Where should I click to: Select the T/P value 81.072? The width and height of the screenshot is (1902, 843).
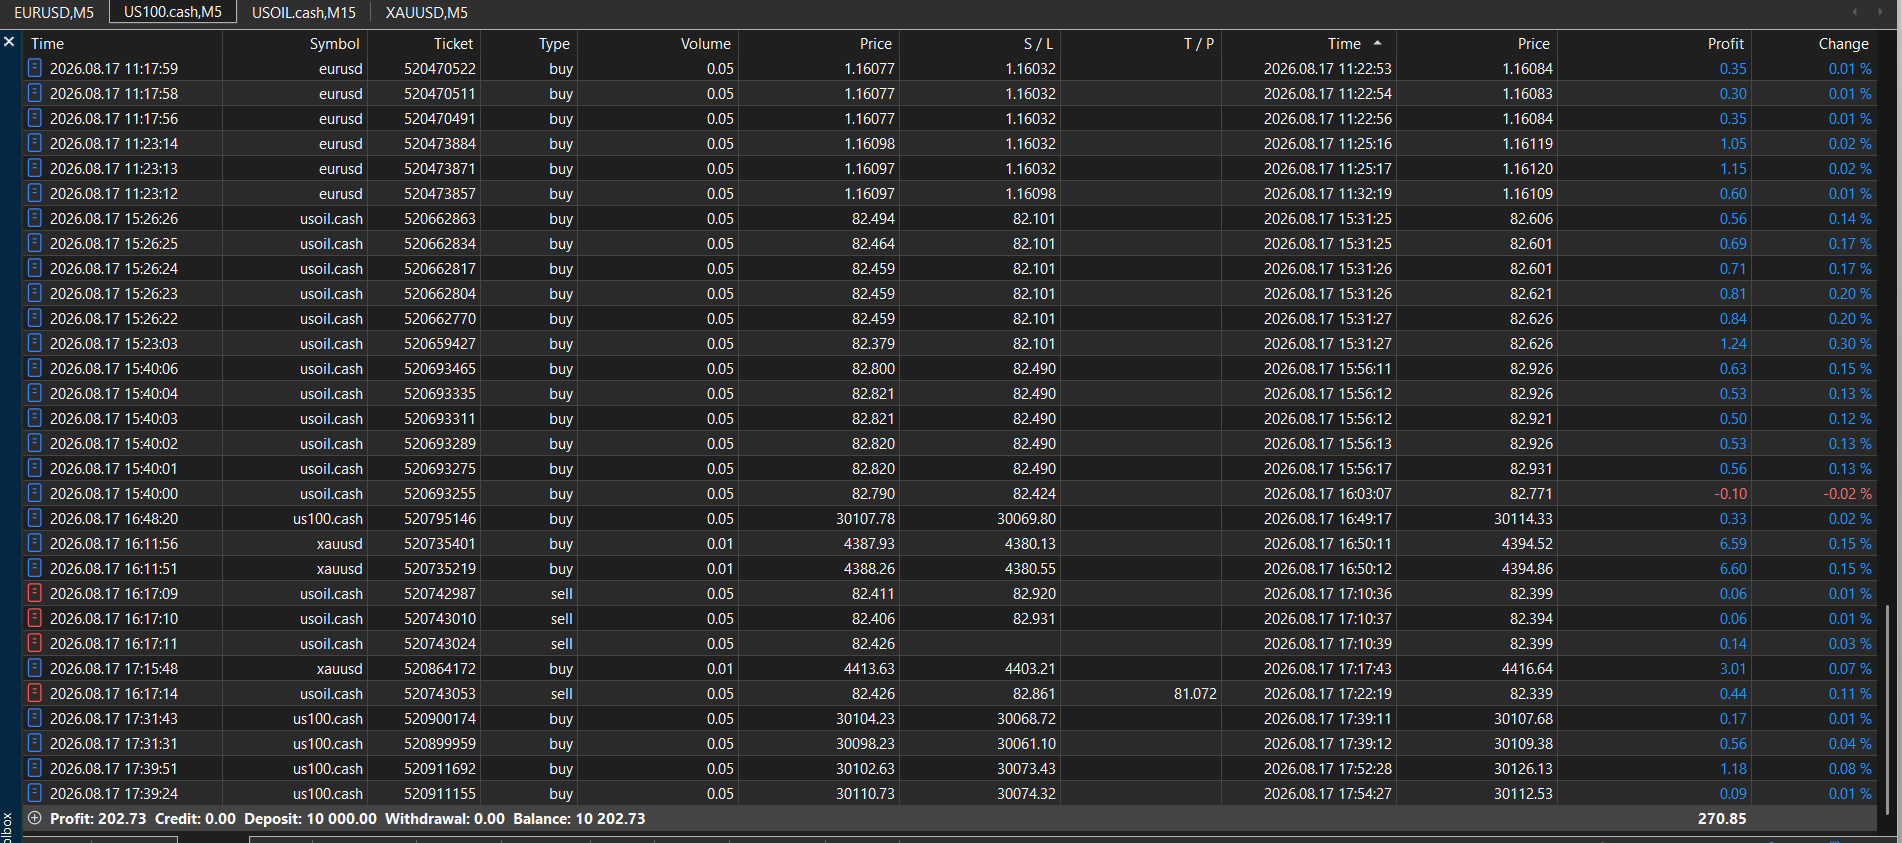click(x=1195, y=694)
